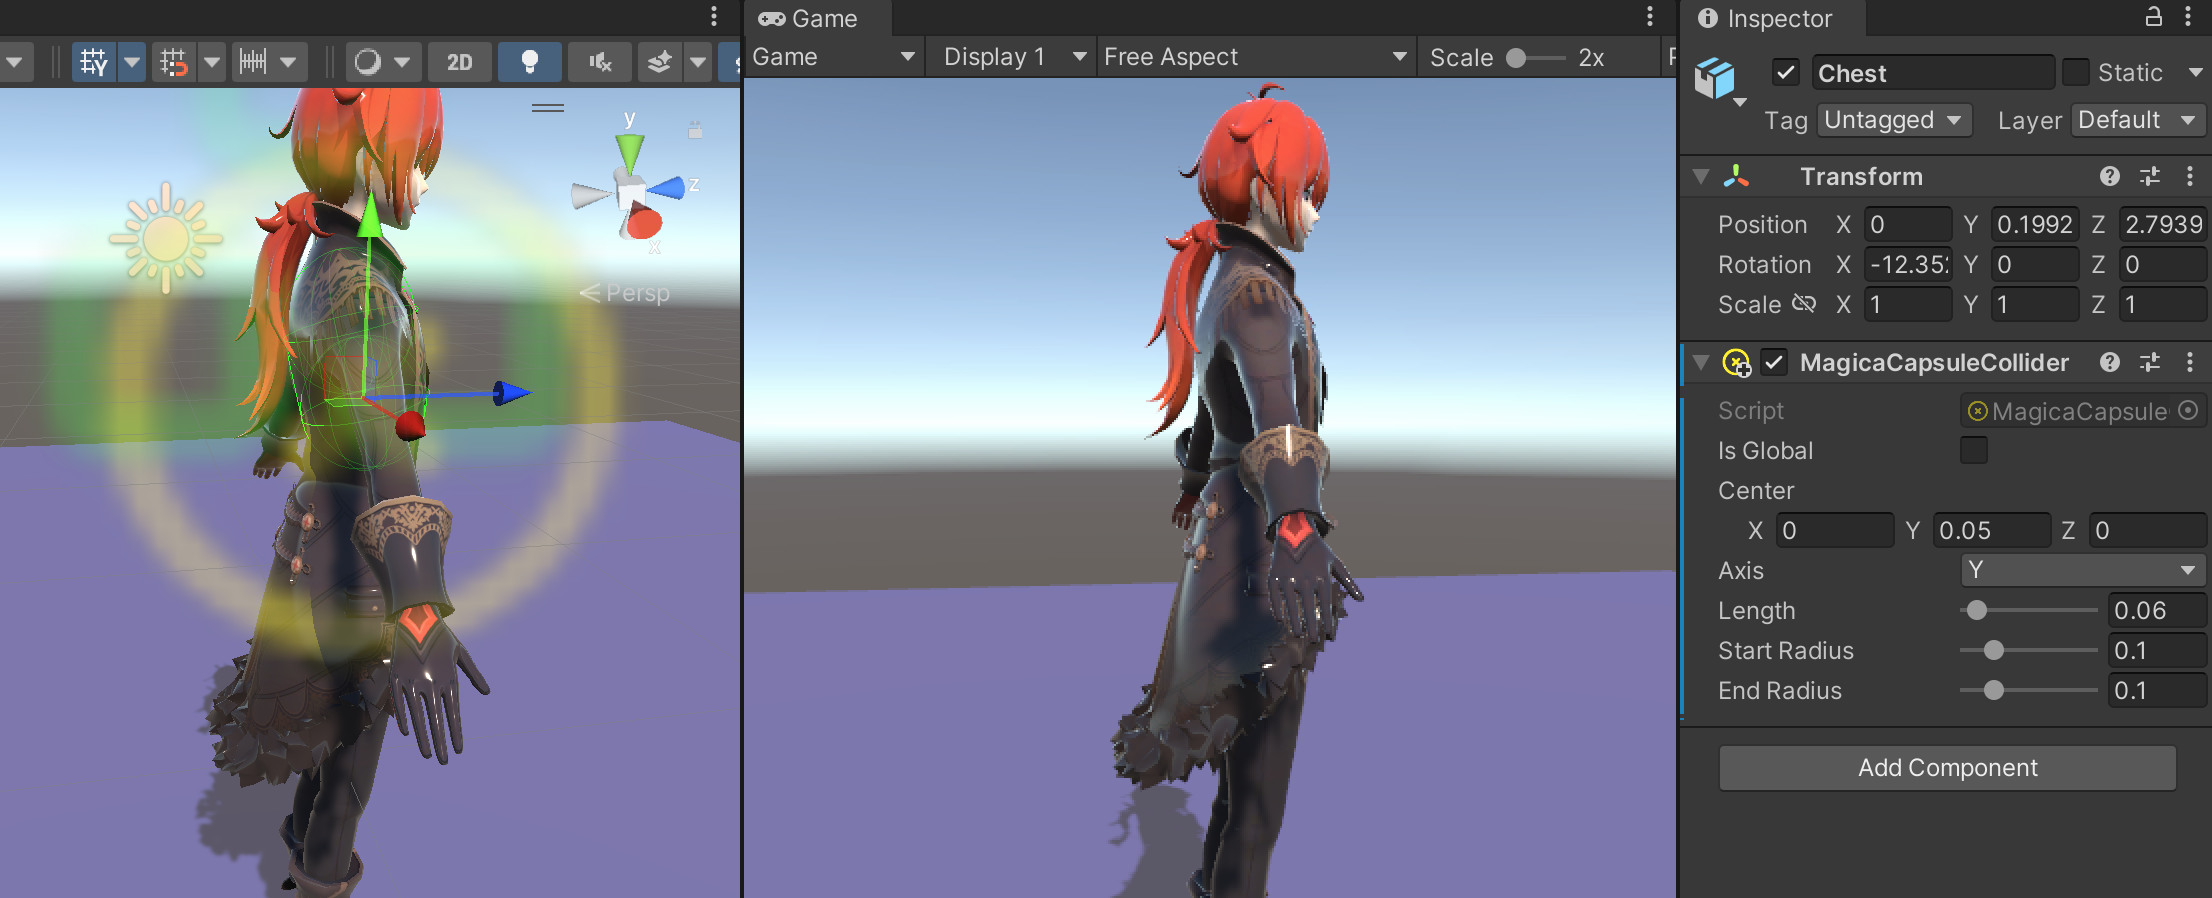Open MagicaCapsuleCollider help icon
This screenshot has height=898, width=2212.
click(x=2109, y=362)
